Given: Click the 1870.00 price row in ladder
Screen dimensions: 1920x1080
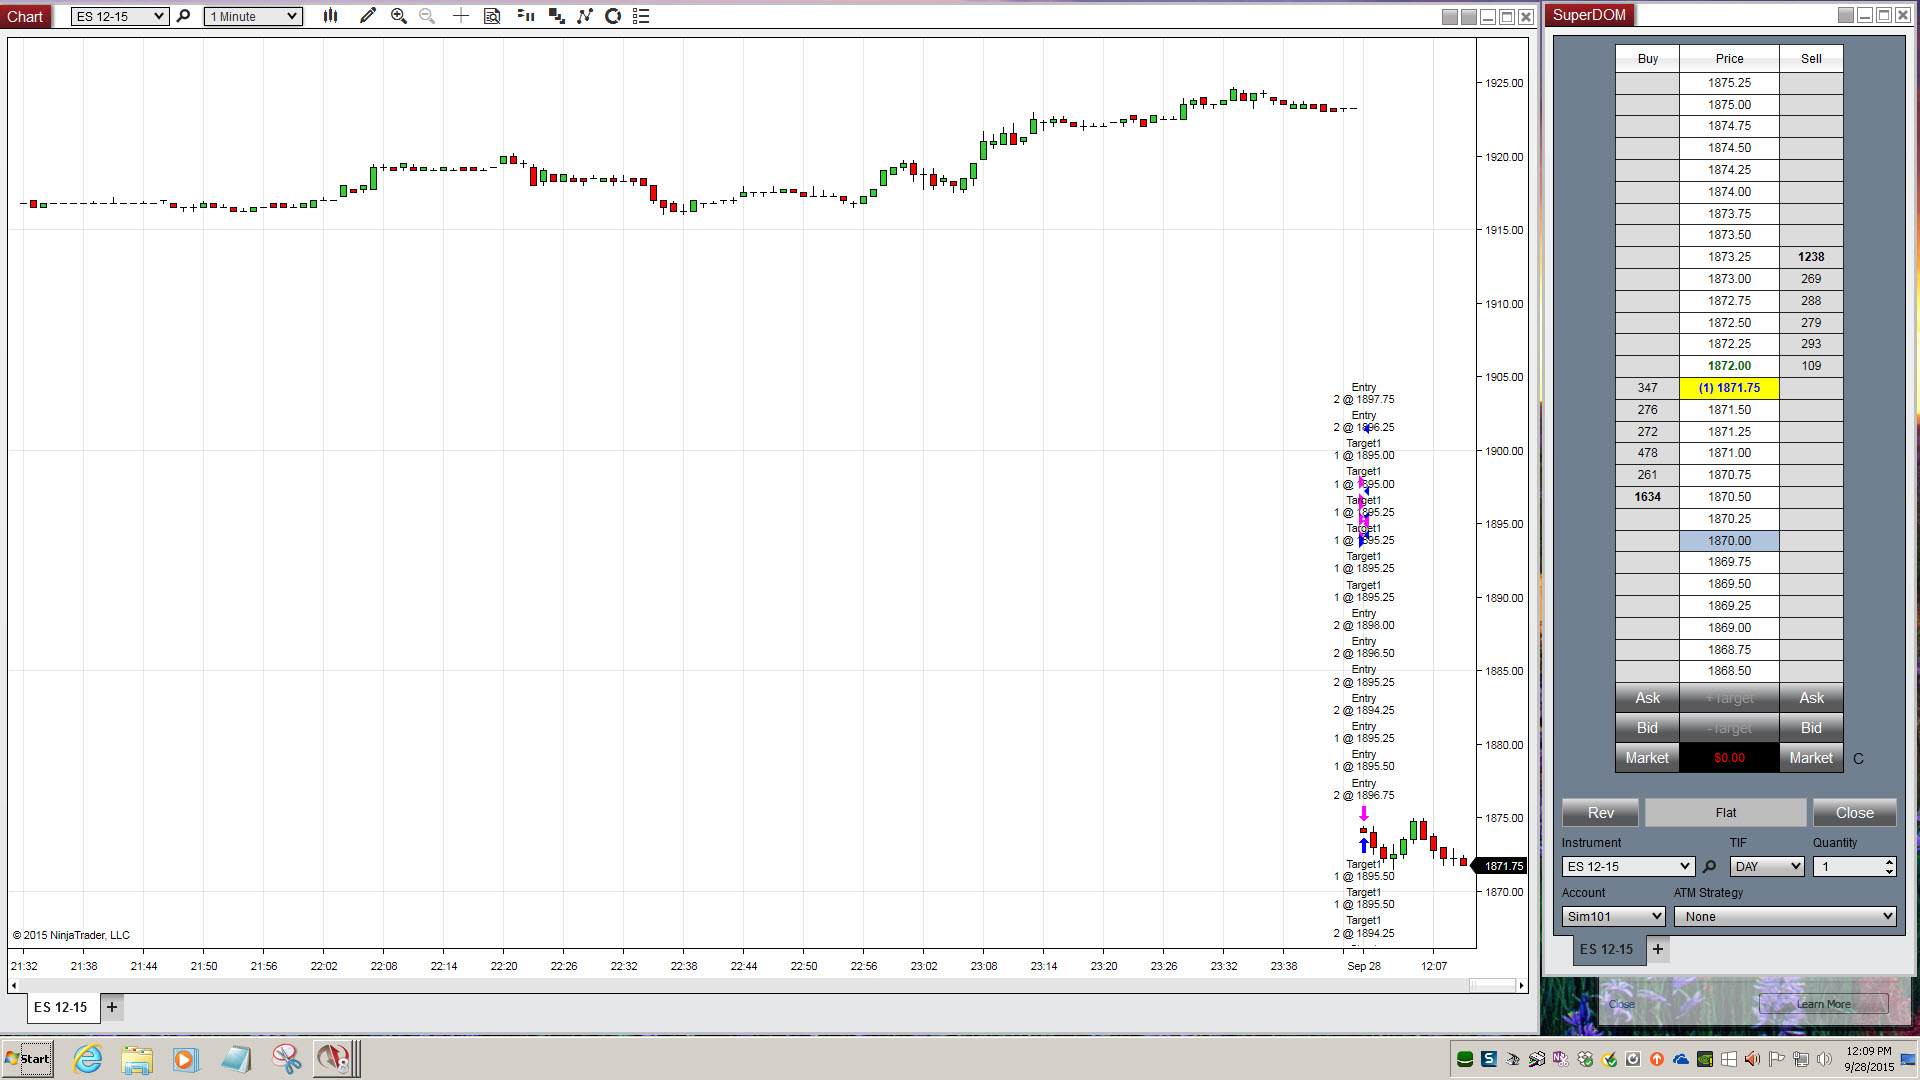Looking at the screenshot, I should (1729, 541).
